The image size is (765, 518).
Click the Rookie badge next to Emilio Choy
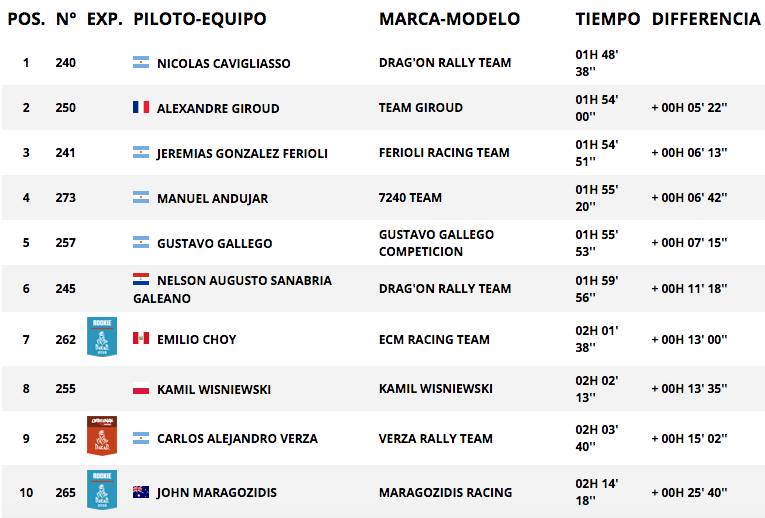(102, 337)
